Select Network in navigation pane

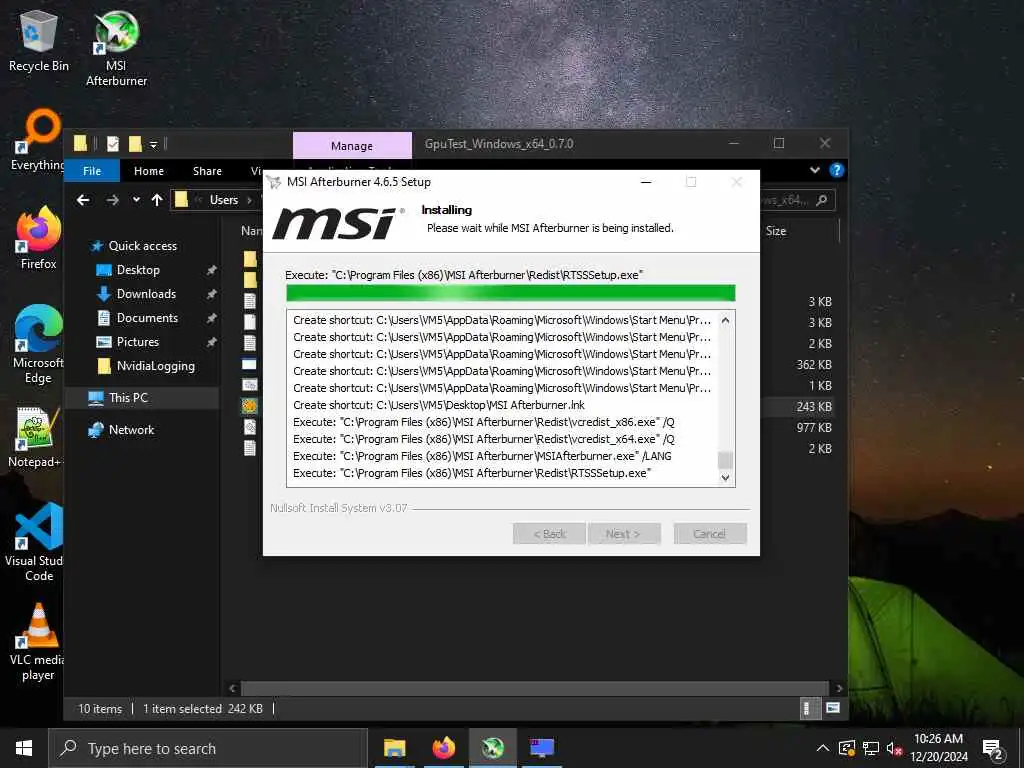[131, 430]
